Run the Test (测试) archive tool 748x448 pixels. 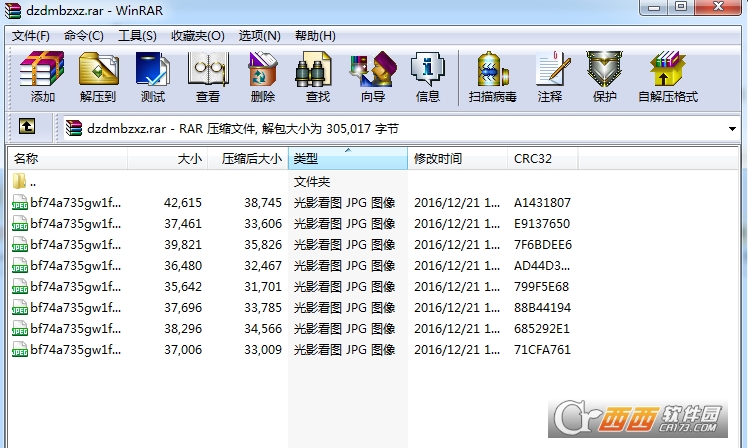(153, 70)
